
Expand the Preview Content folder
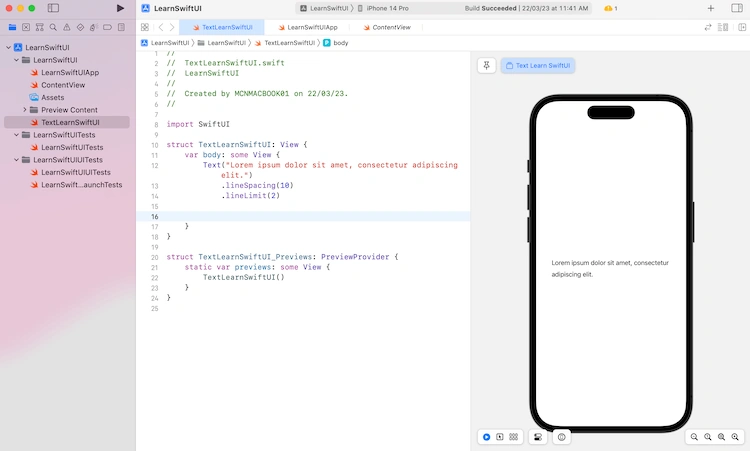coord(25,110)
